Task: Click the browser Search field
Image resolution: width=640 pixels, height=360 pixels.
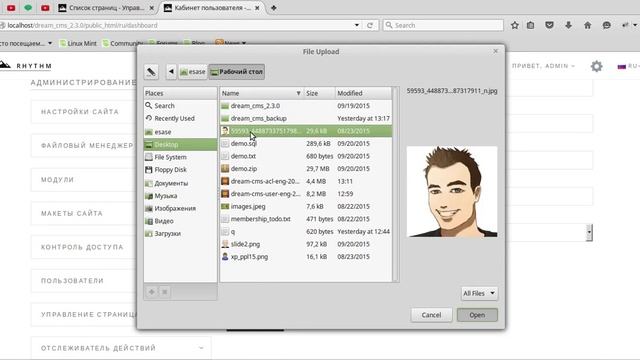Action: [x=443, y=25]
